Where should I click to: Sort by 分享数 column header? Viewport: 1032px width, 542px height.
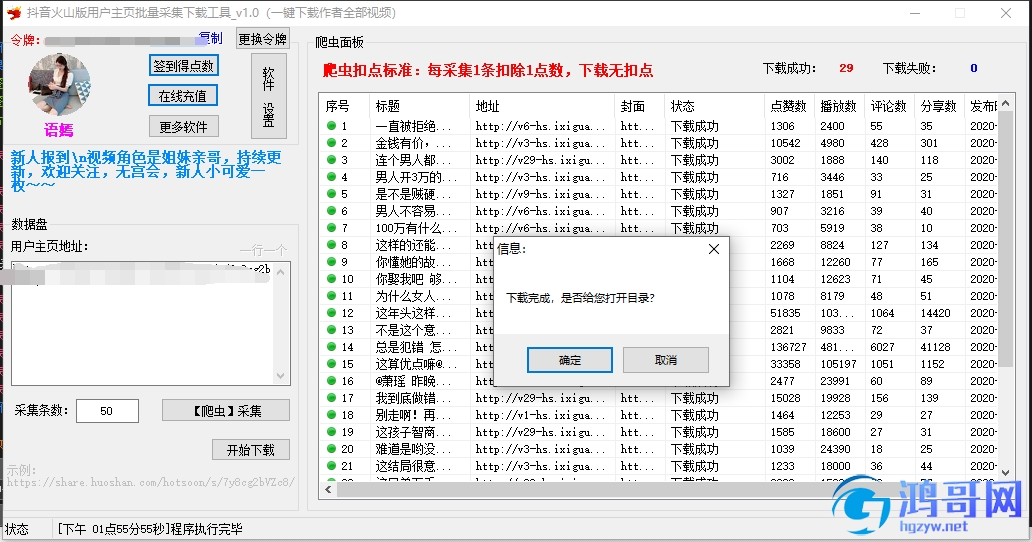[x=940, y=106]
